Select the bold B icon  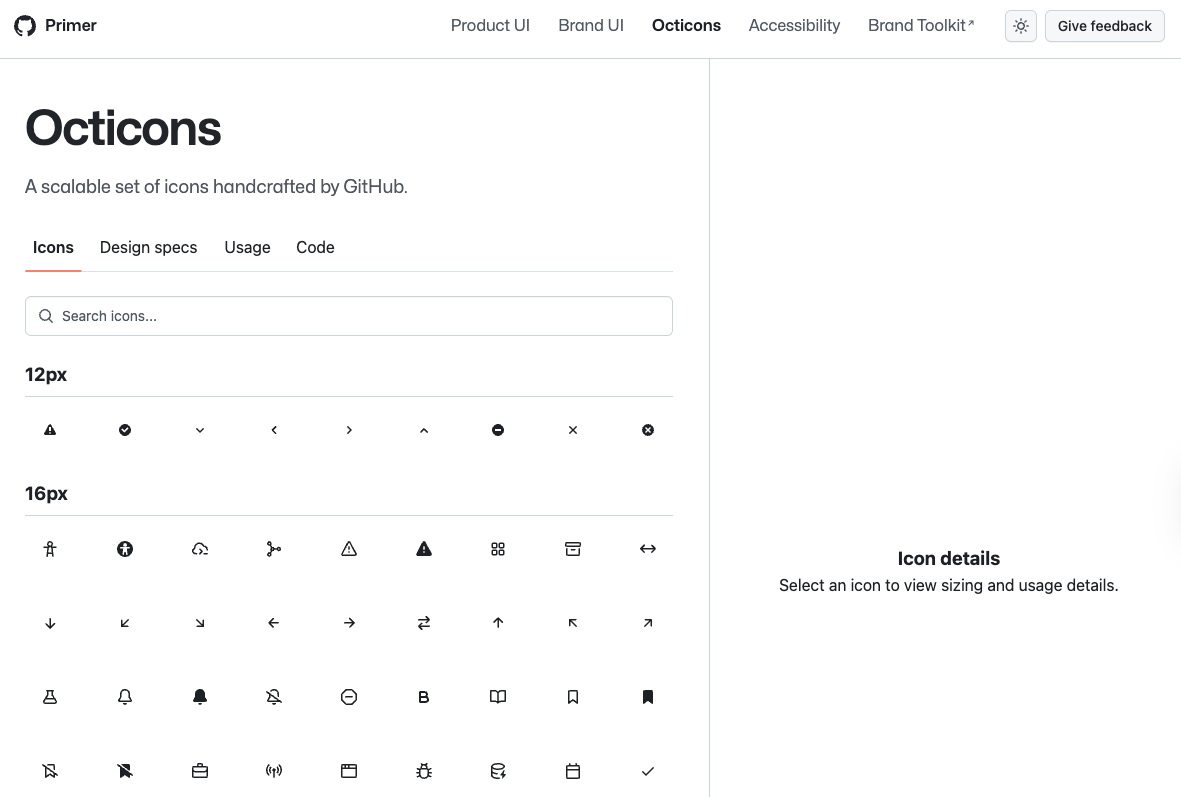(x=424, y=697)
